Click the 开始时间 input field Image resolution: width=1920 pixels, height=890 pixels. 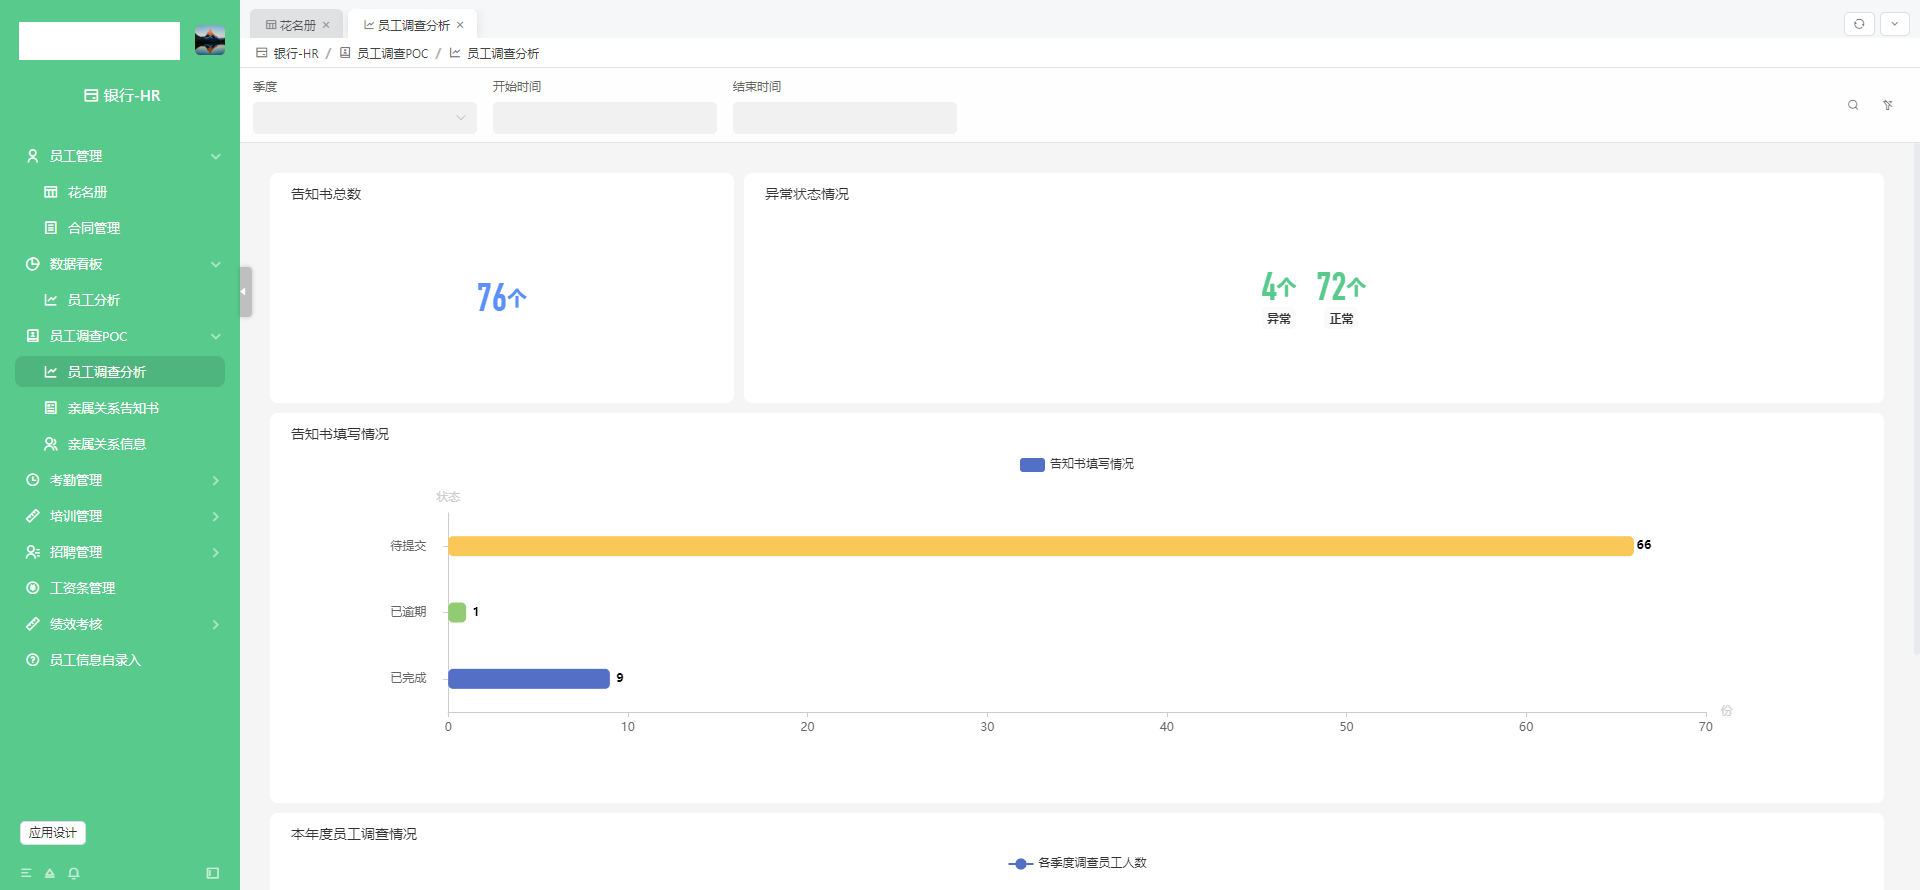(604, 118)
